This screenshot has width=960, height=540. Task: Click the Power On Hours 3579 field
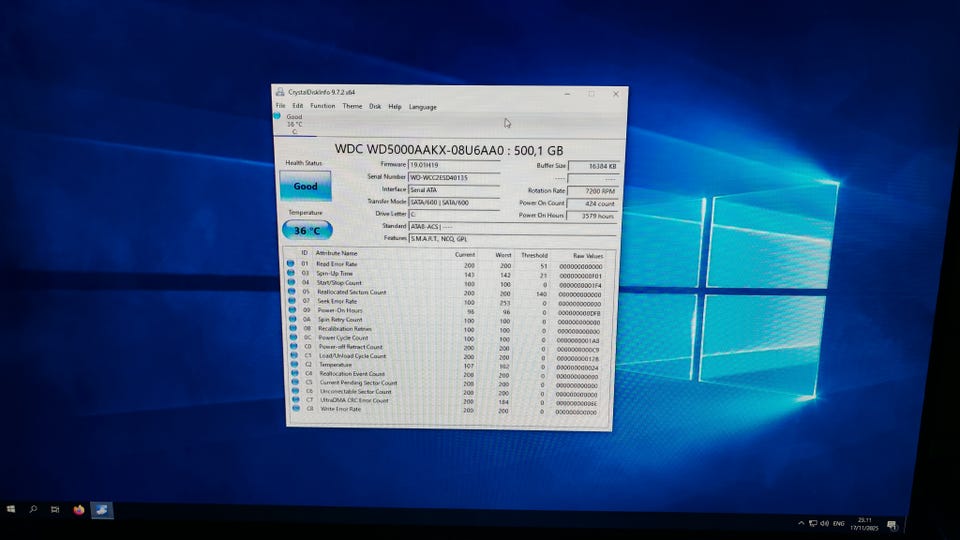click(x=591, y=216)
